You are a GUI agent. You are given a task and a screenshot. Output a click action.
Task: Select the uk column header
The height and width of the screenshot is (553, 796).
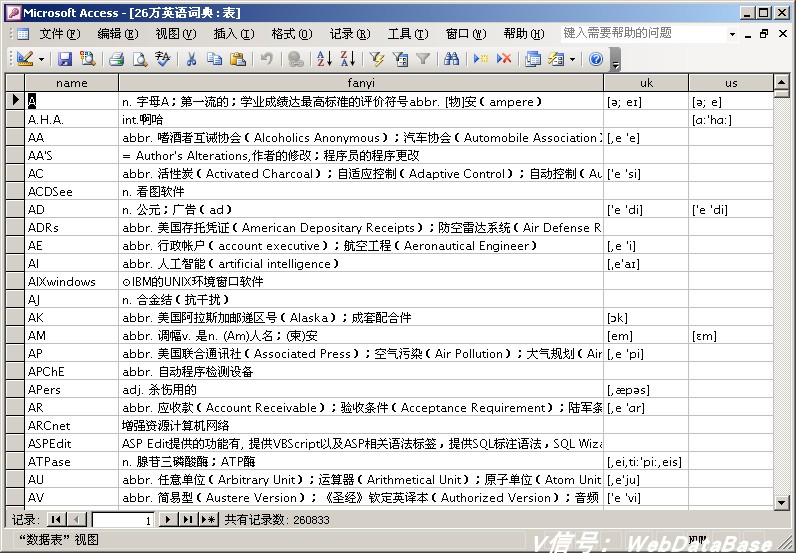point(646,83)
